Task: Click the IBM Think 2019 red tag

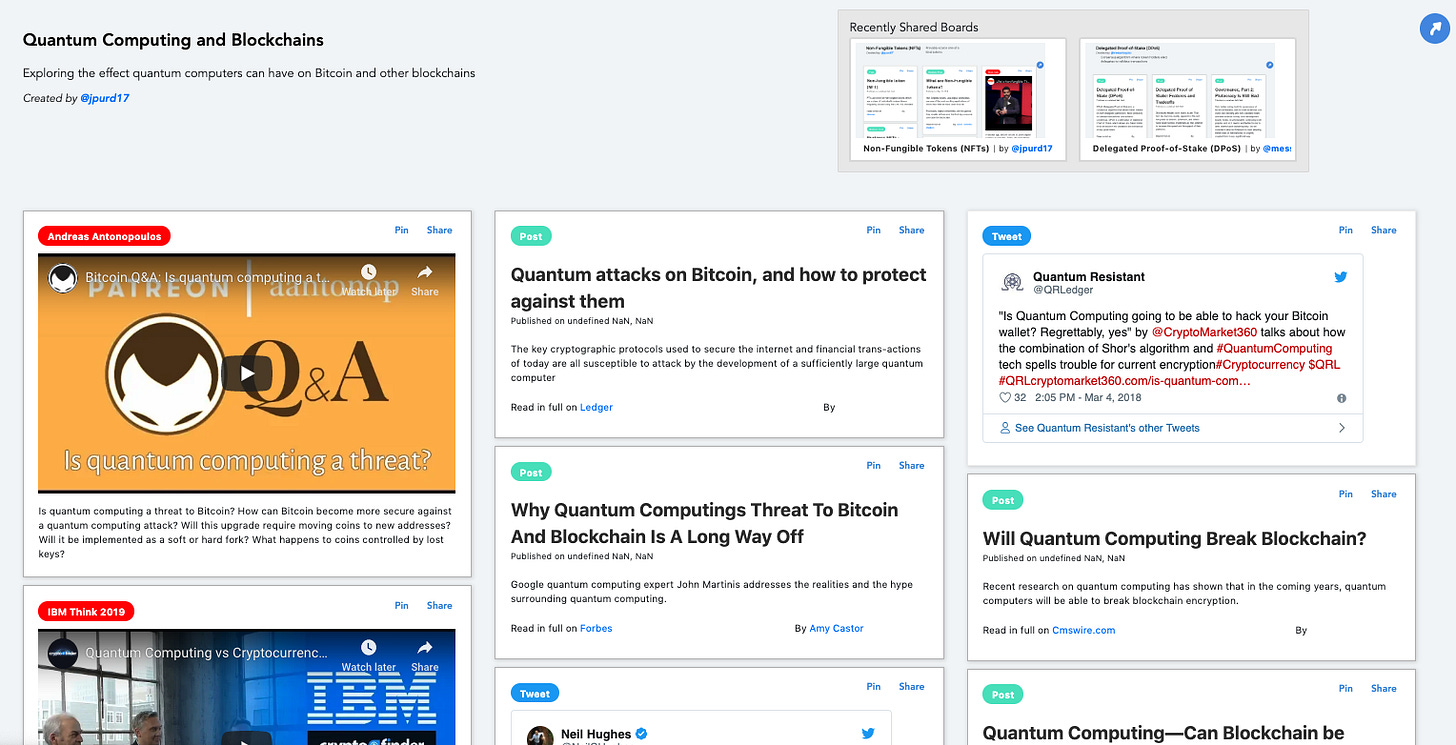Action: (x=86, y=611)
